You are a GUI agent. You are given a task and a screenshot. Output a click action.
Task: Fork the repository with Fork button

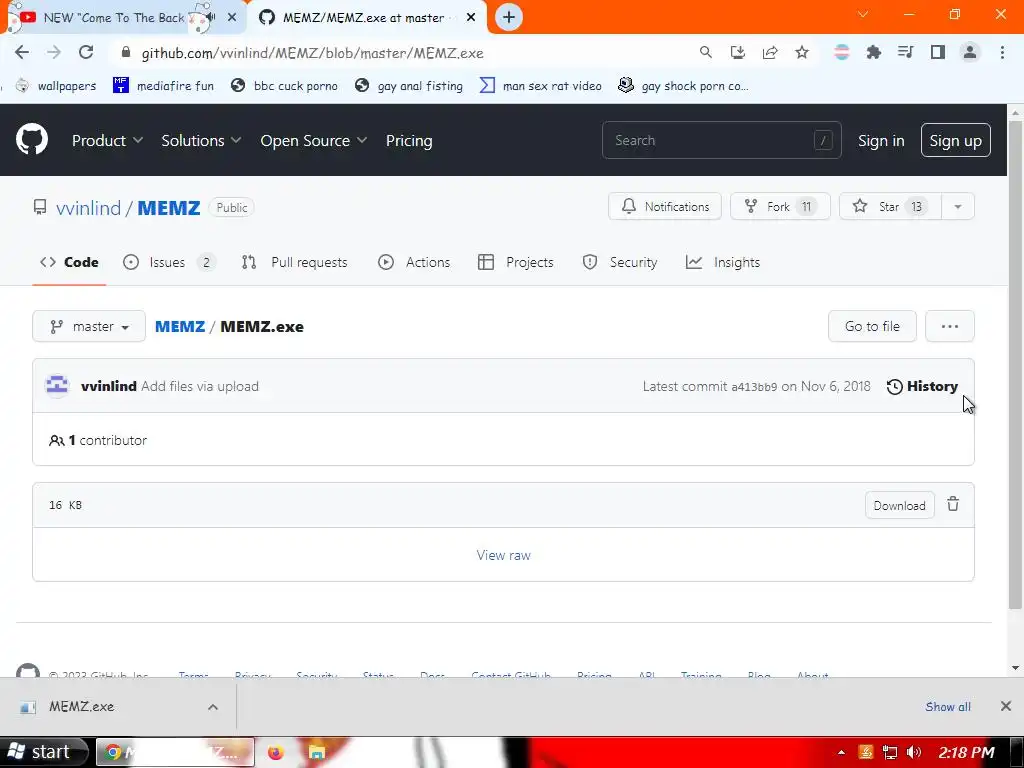click(x=780, y=206)
